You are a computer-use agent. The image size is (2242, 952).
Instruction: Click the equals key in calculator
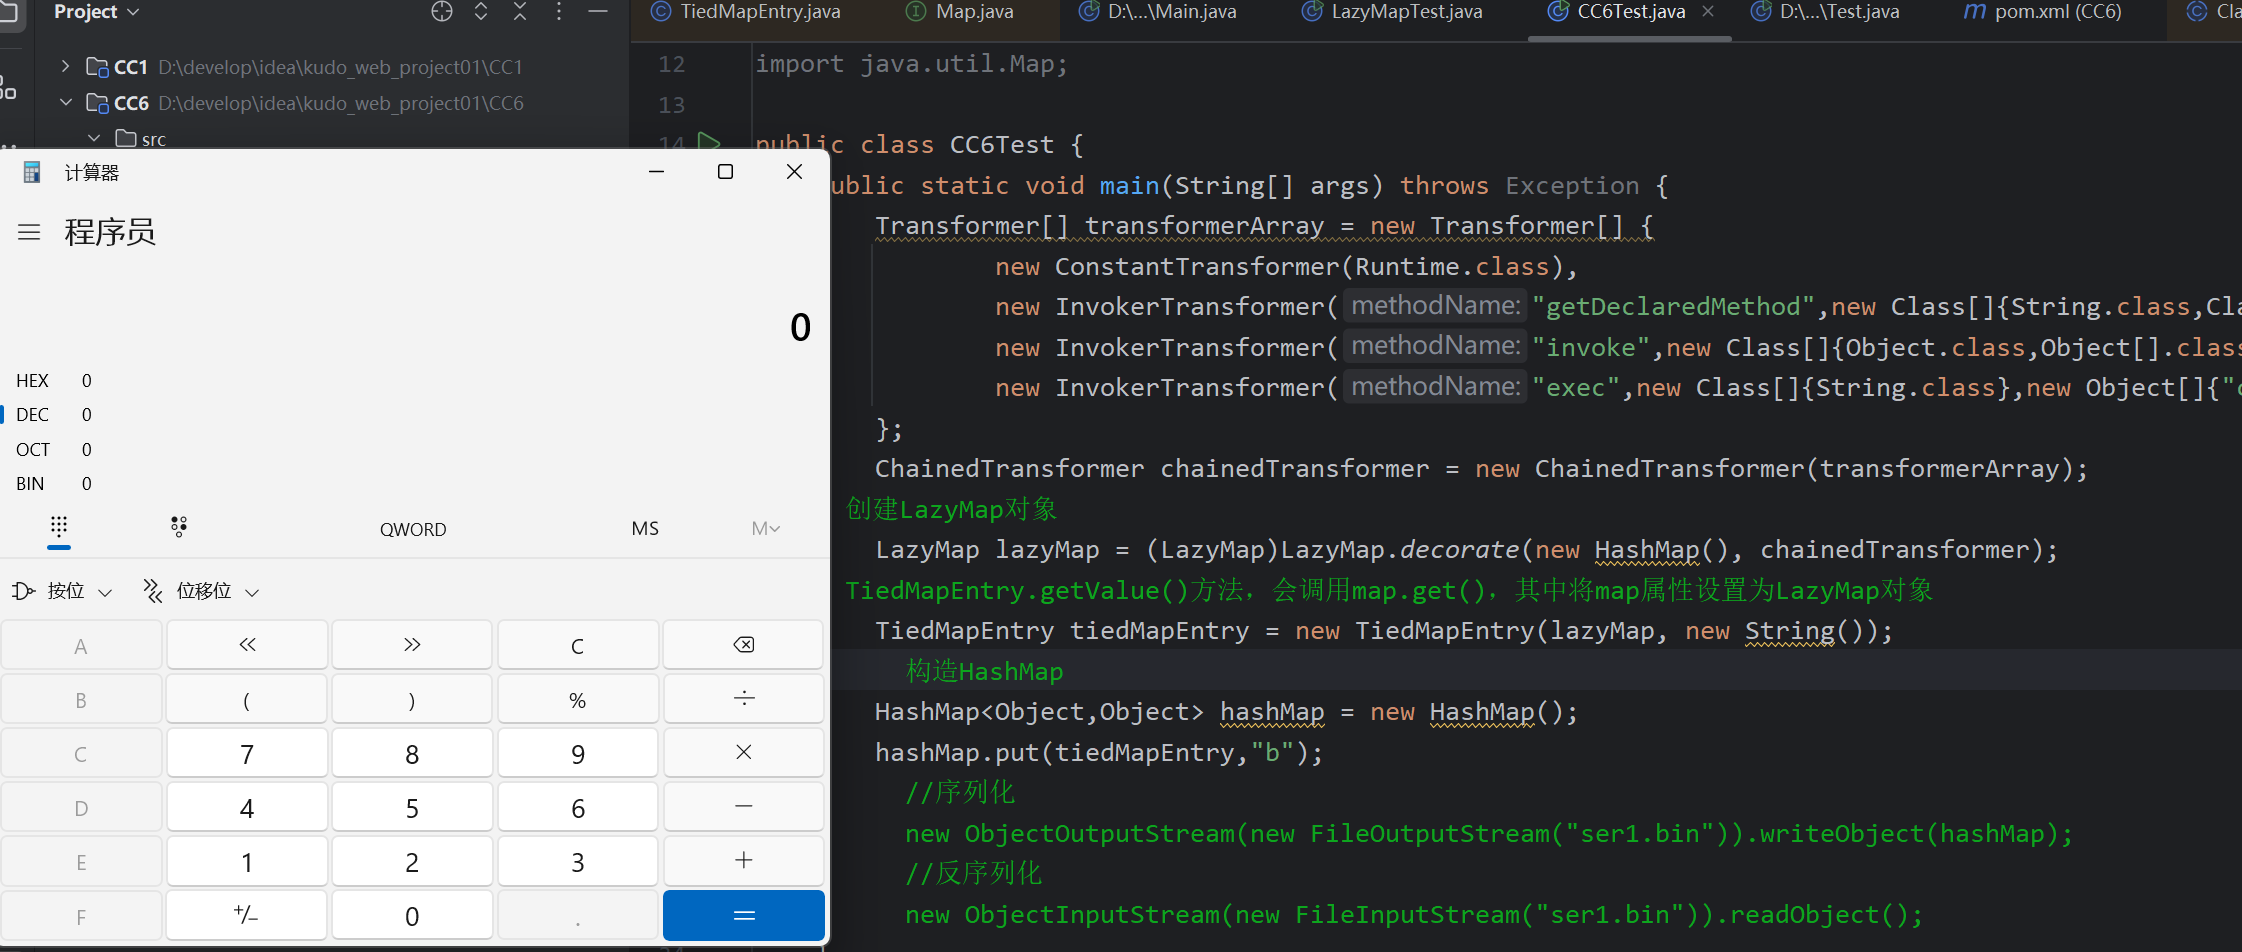point(743,915)
